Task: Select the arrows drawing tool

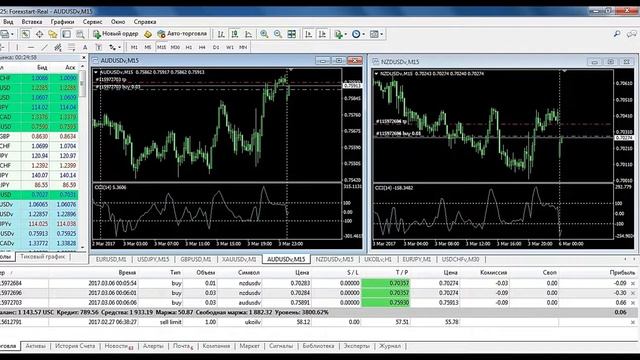Action: 112,47
